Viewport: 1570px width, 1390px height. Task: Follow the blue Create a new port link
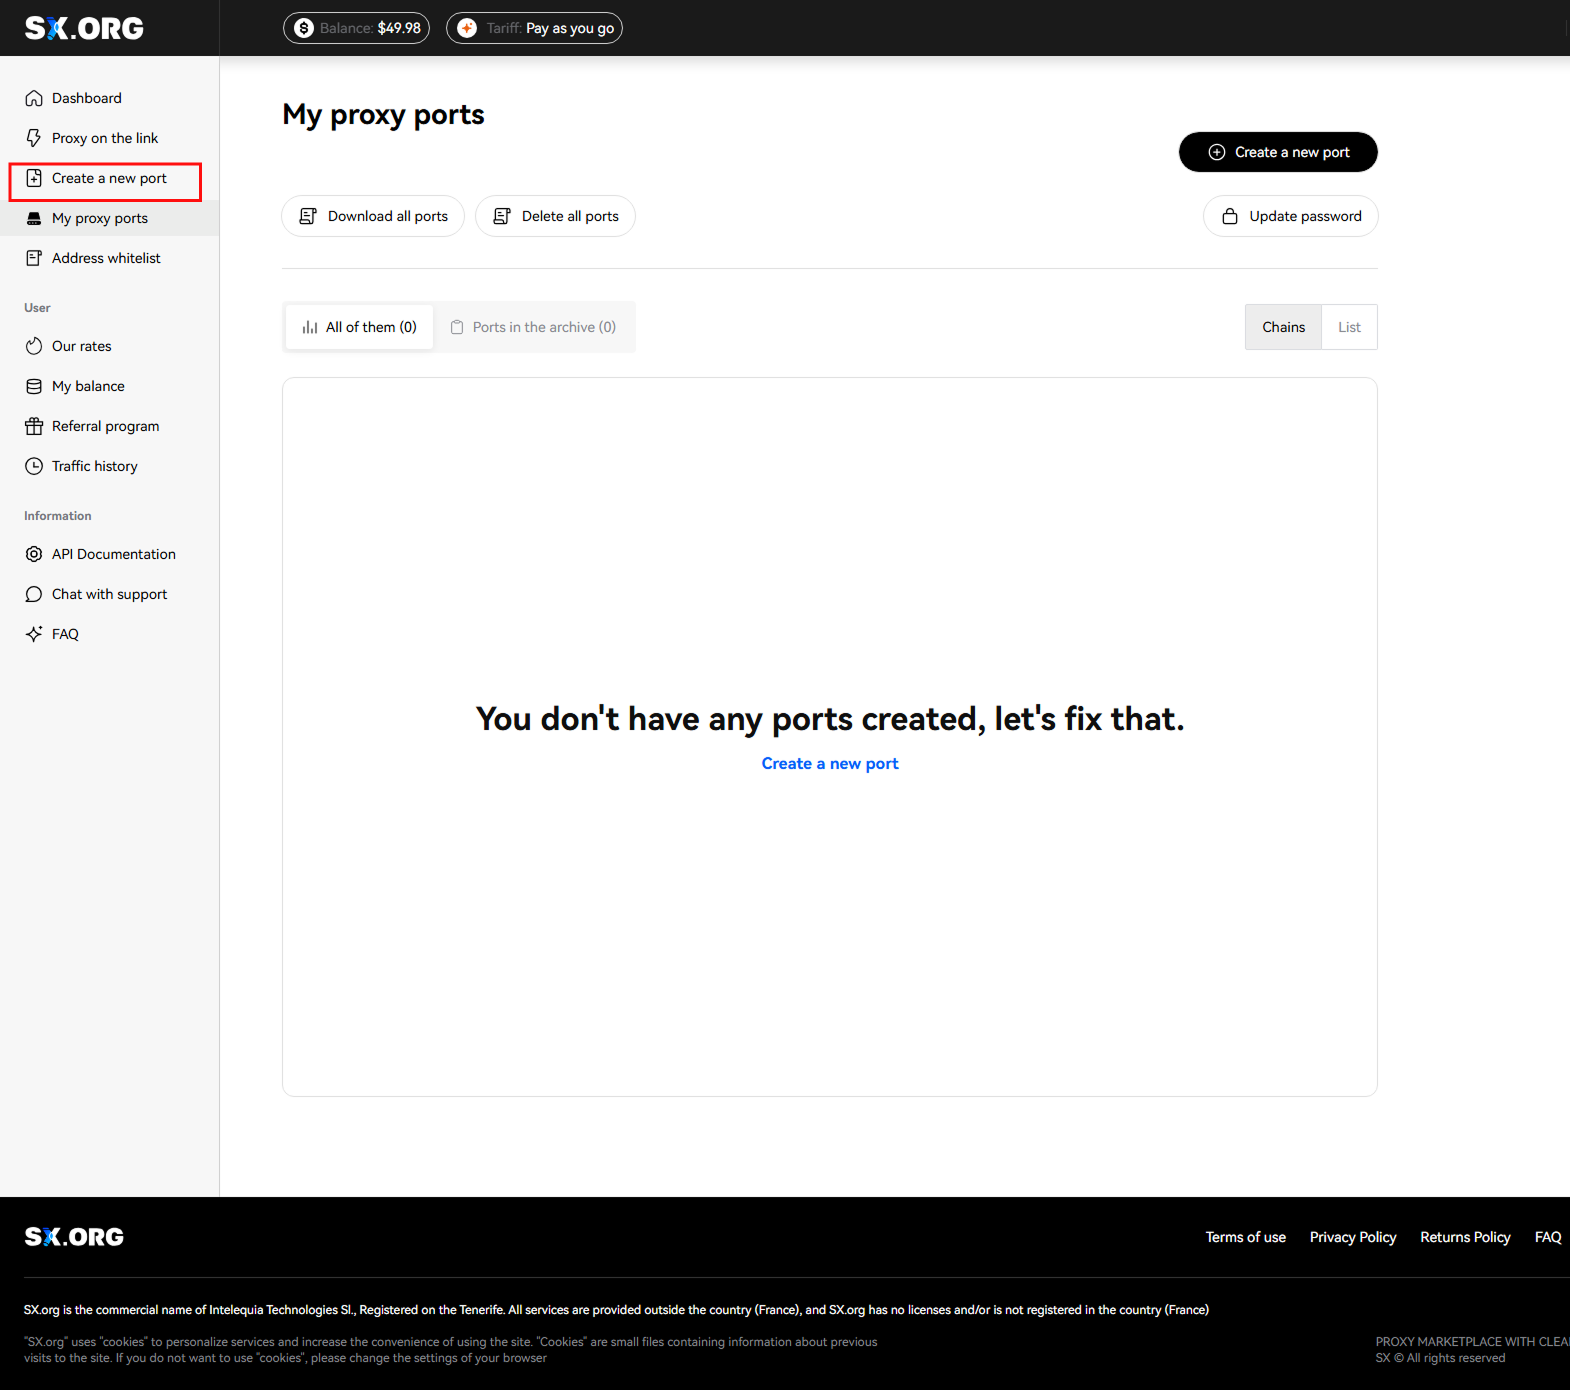point(830,763)
